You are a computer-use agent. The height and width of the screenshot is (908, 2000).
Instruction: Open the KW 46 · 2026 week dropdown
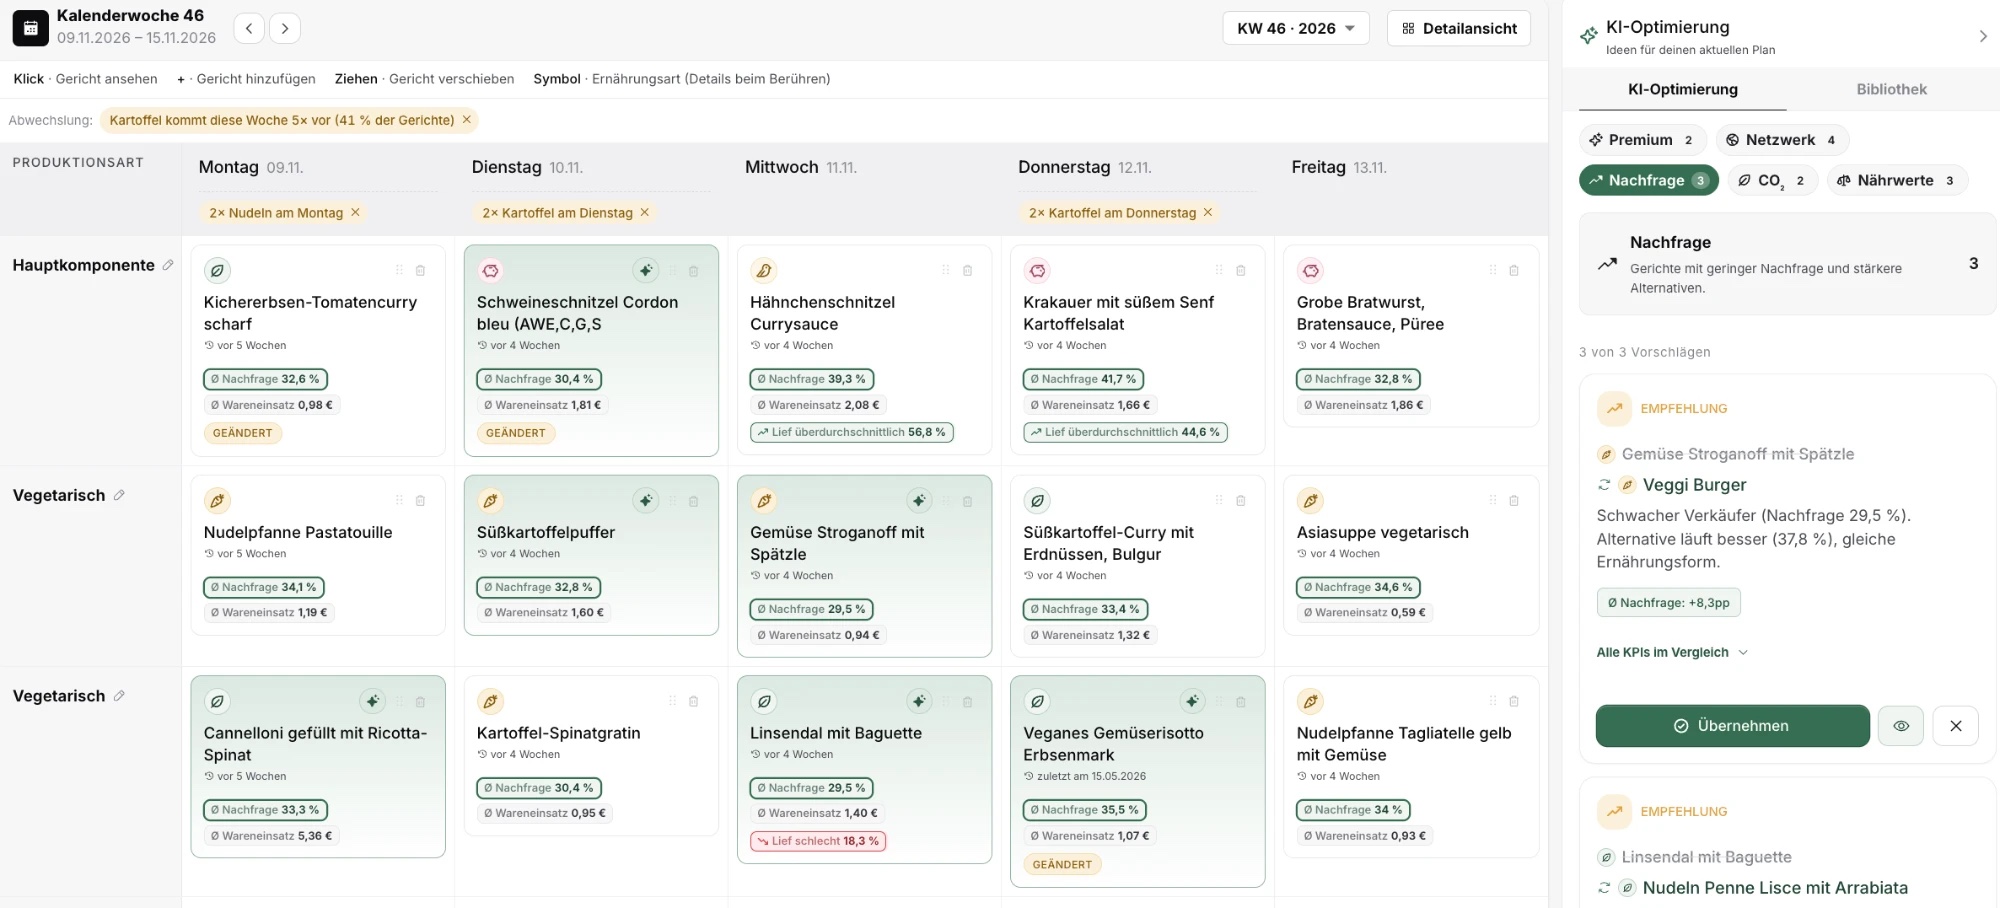tap(1296, 28)
